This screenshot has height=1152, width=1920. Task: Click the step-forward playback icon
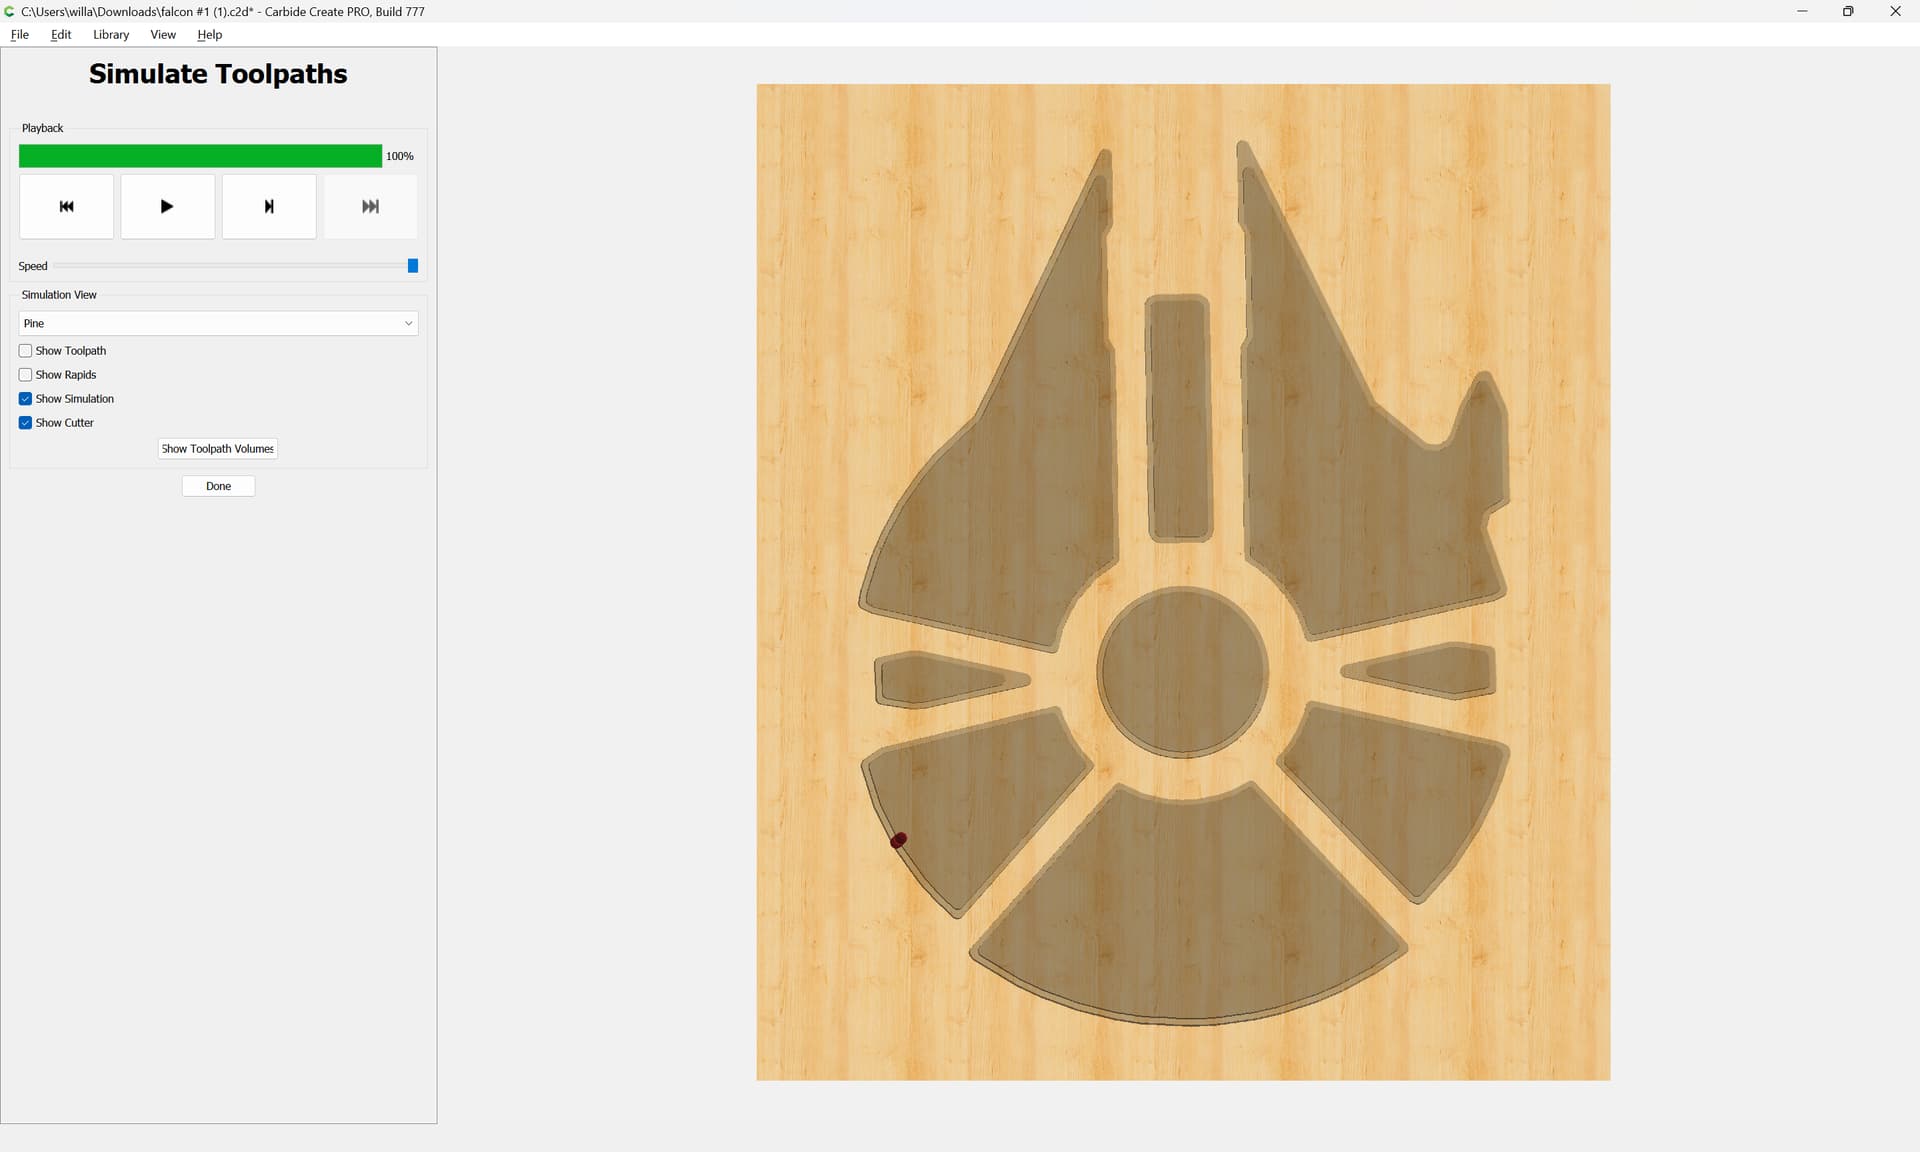click(x=268, y=207)
